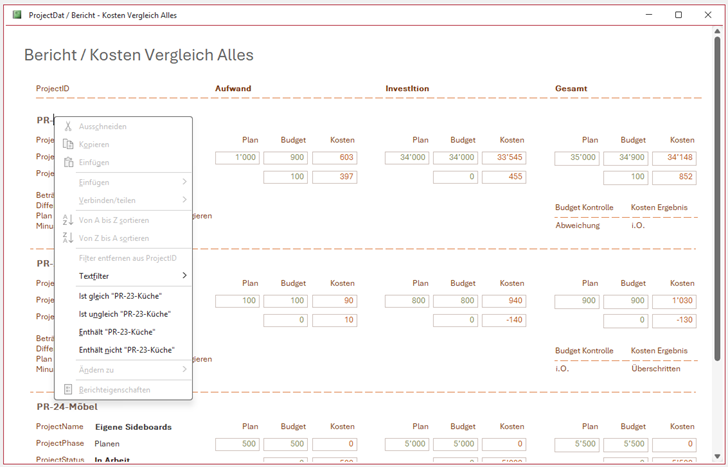This screenshot has height=467, width=728.
Task: Click the Abweichung Budget Kontrolle value
Action: [578, 226]
